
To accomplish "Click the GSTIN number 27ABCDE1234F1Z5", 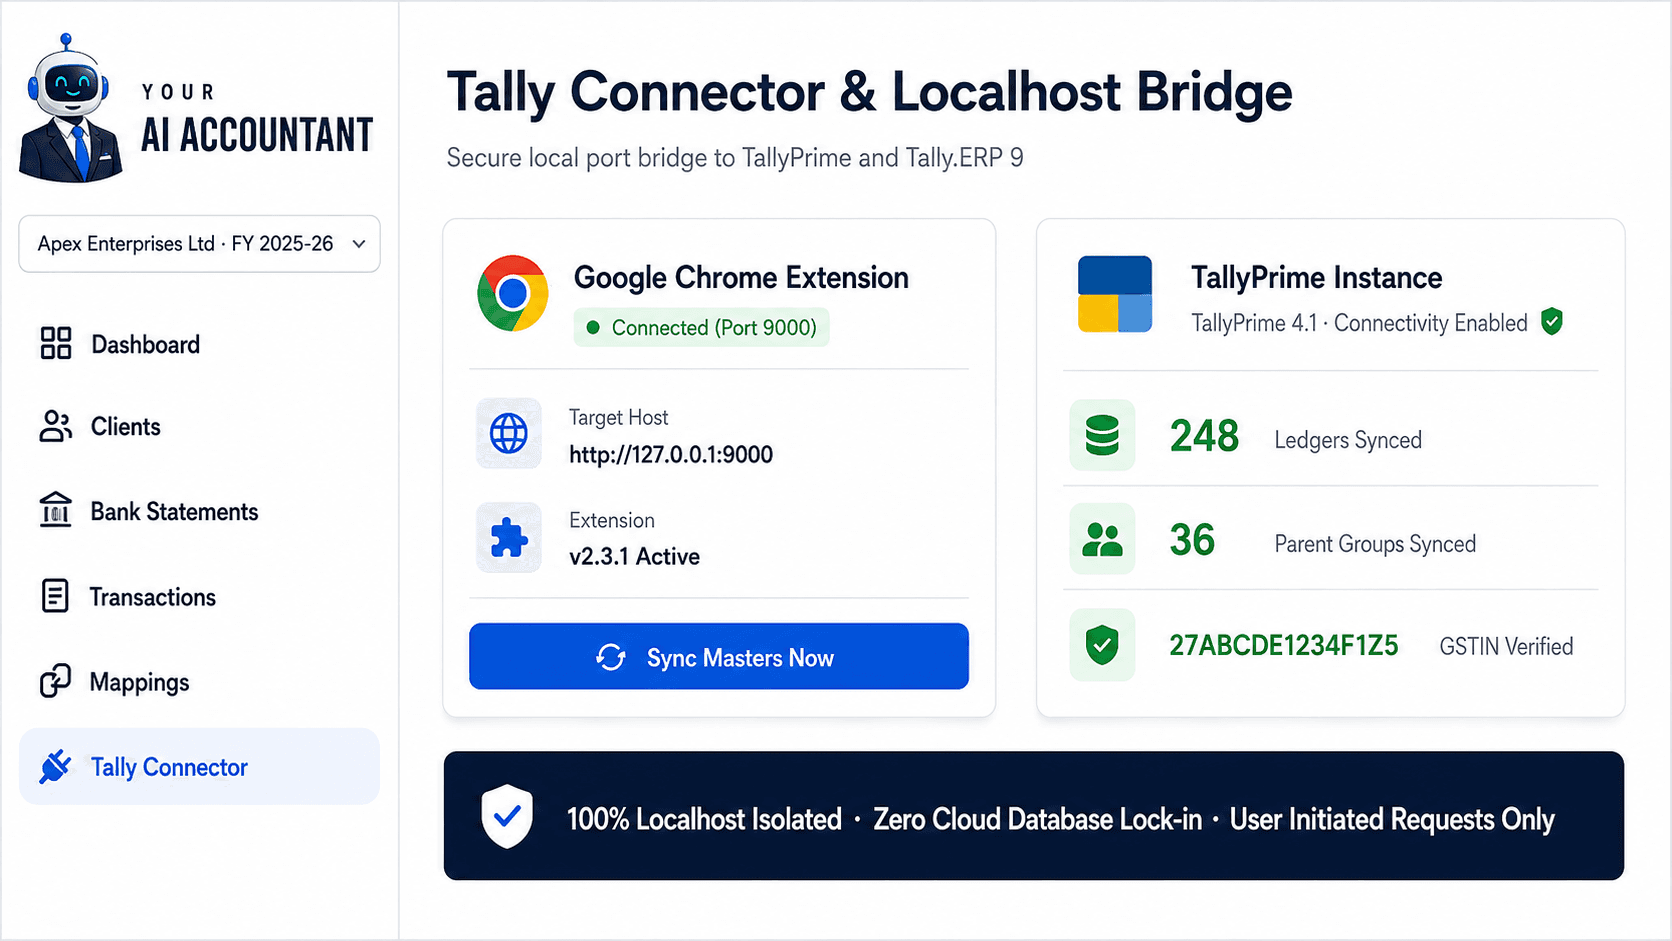I will pyautogui.click(x=1284, y=646).
